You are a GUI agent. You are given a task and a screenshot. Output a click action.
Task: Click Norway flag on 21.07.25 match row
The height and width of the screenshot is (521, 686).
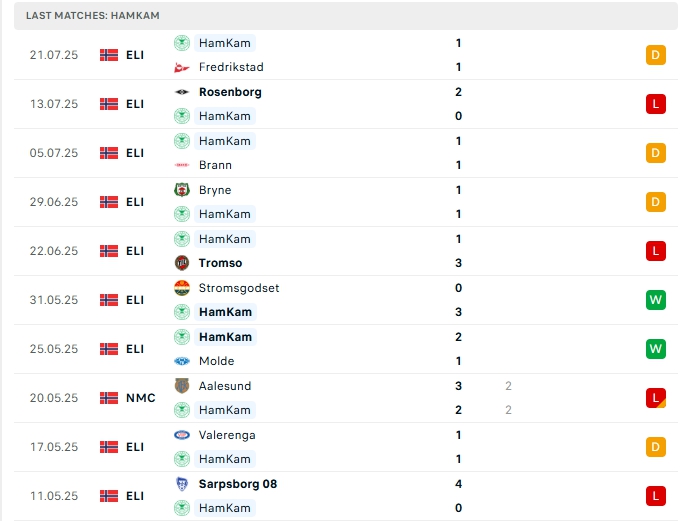[x=109, y=55]
